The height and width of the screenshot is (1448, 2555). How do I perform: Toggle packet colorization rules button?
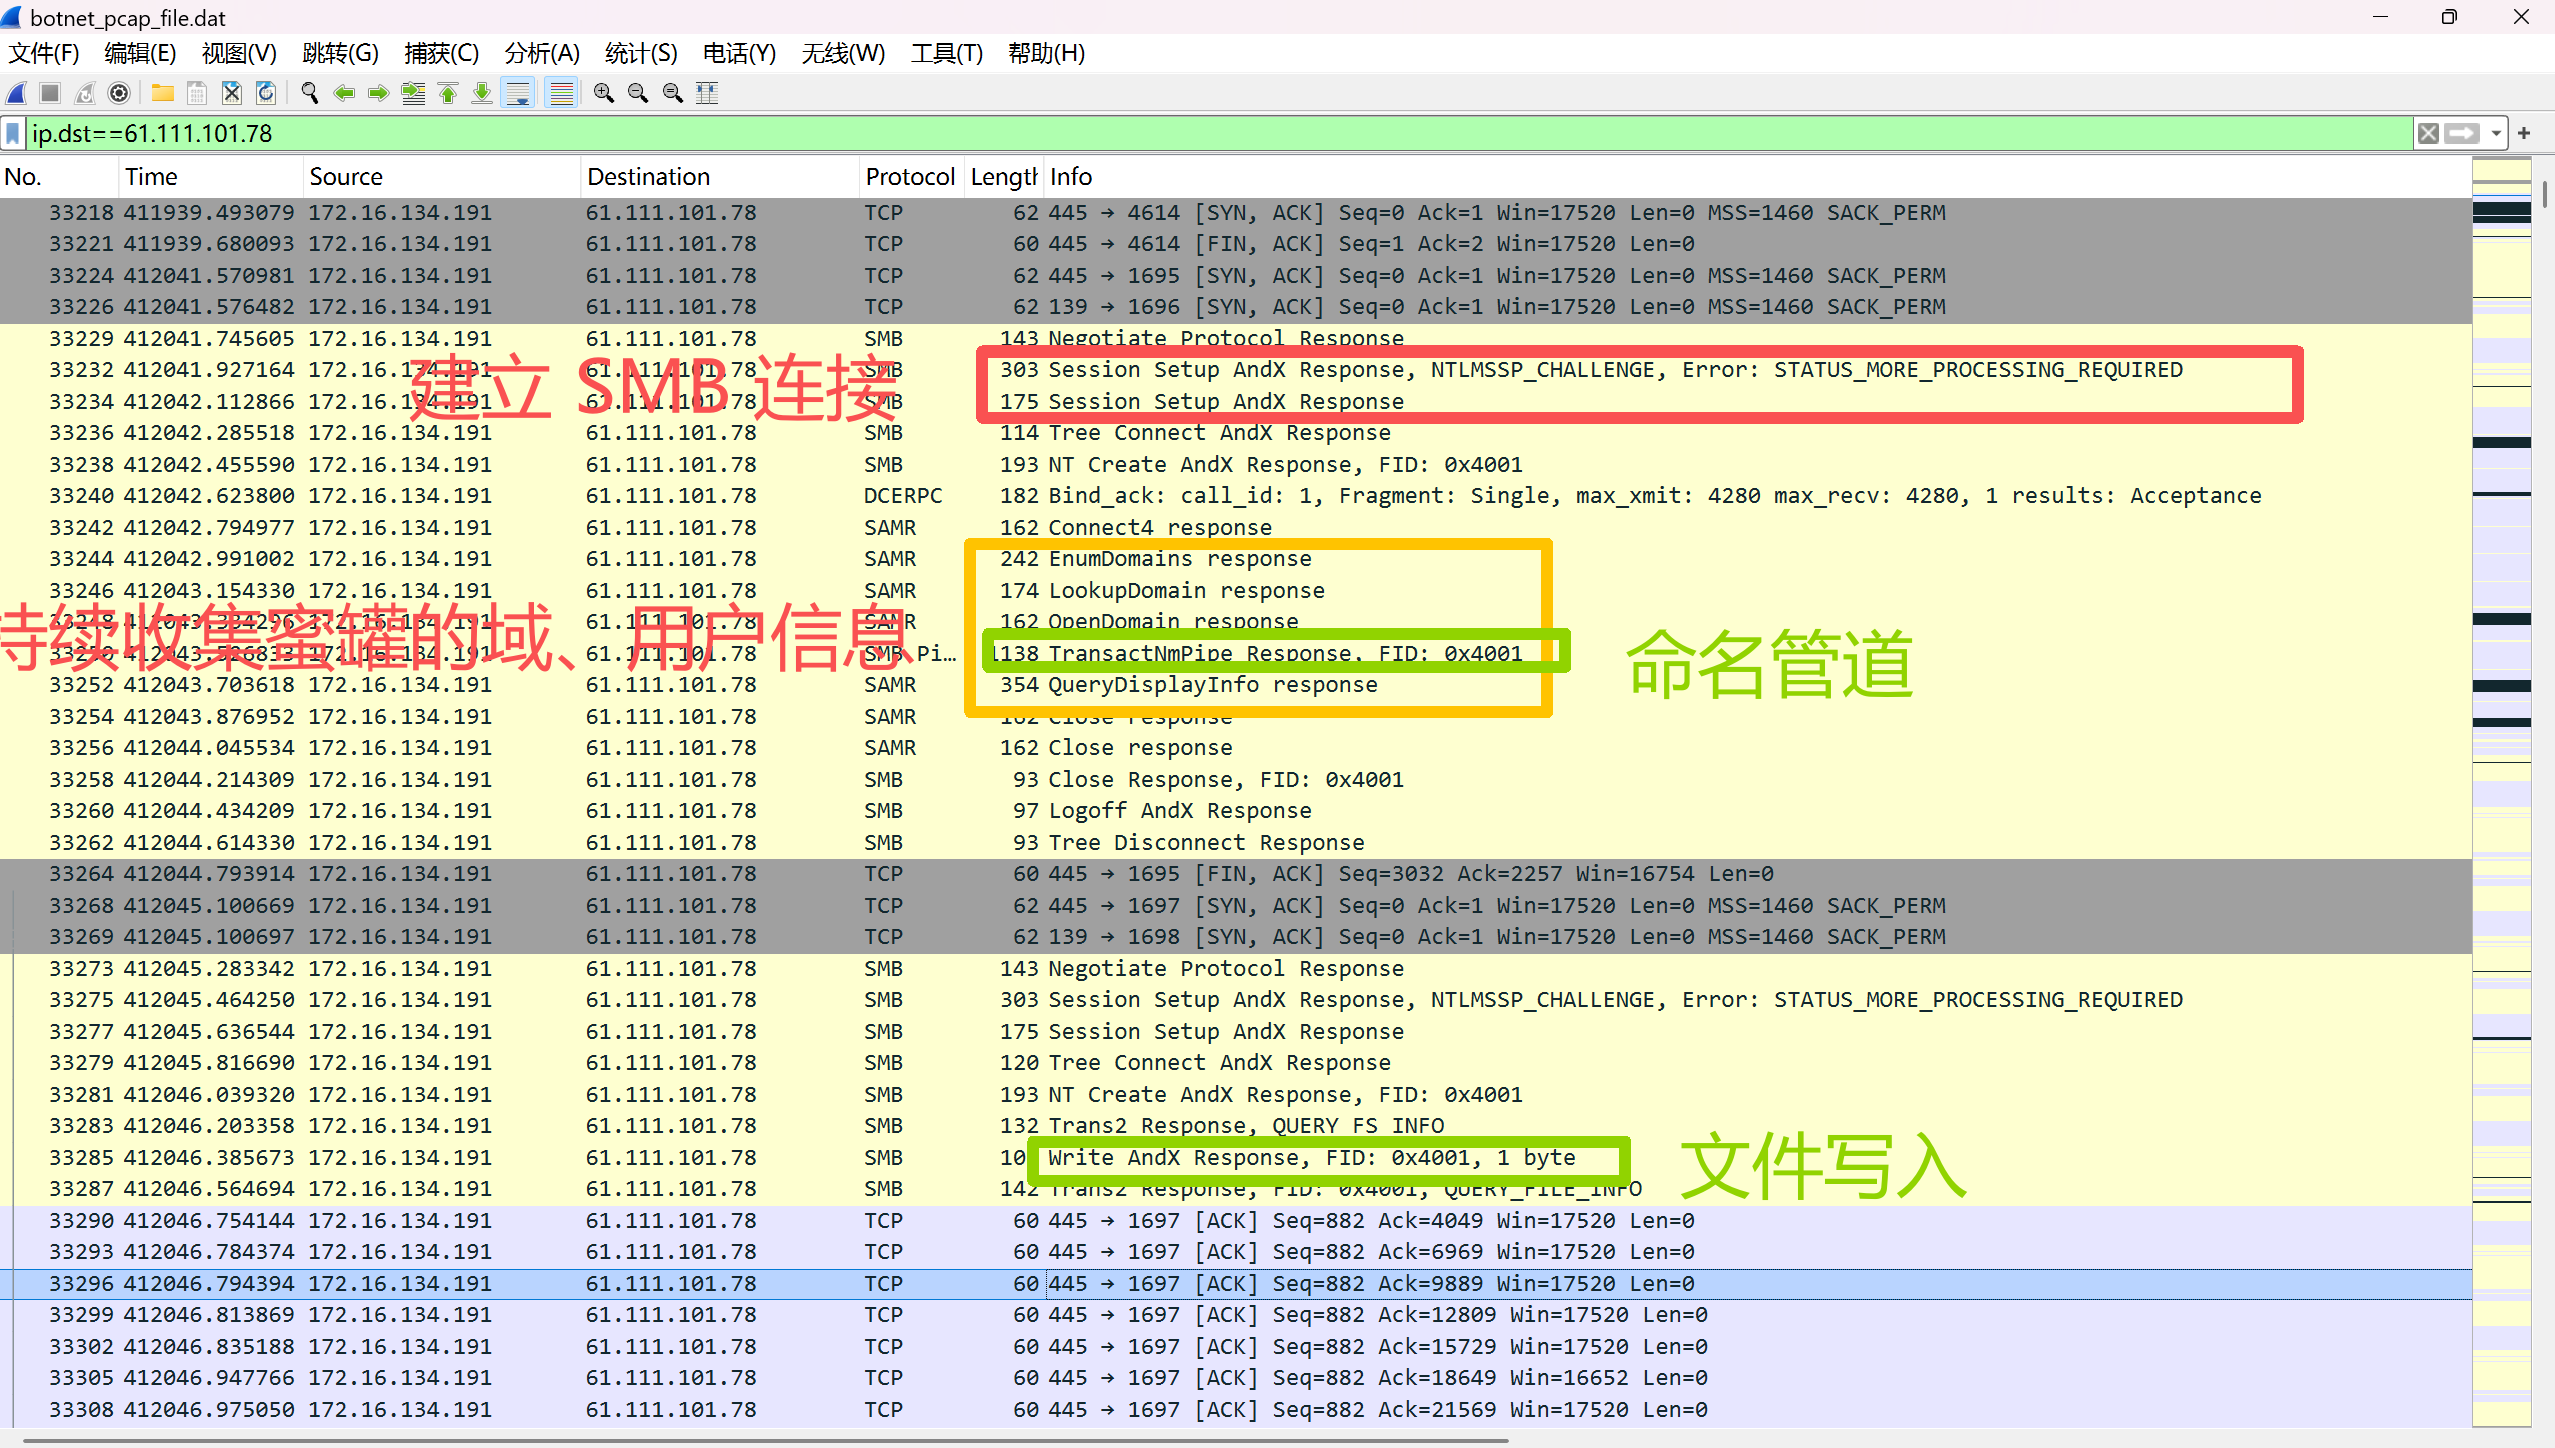click(x=562, y=93)
